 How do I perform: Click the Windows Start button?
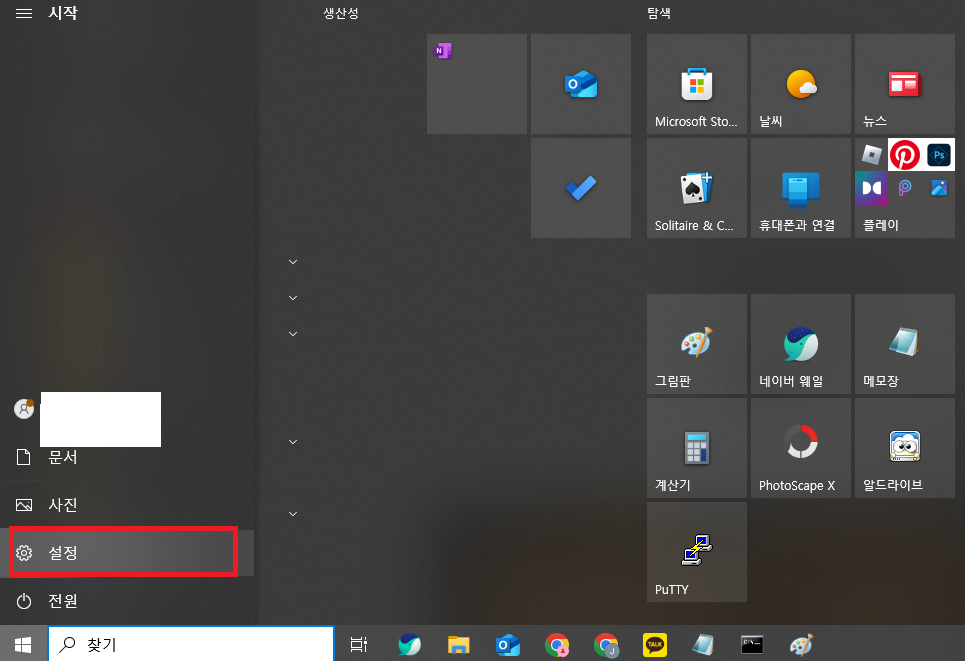(23, 644)
